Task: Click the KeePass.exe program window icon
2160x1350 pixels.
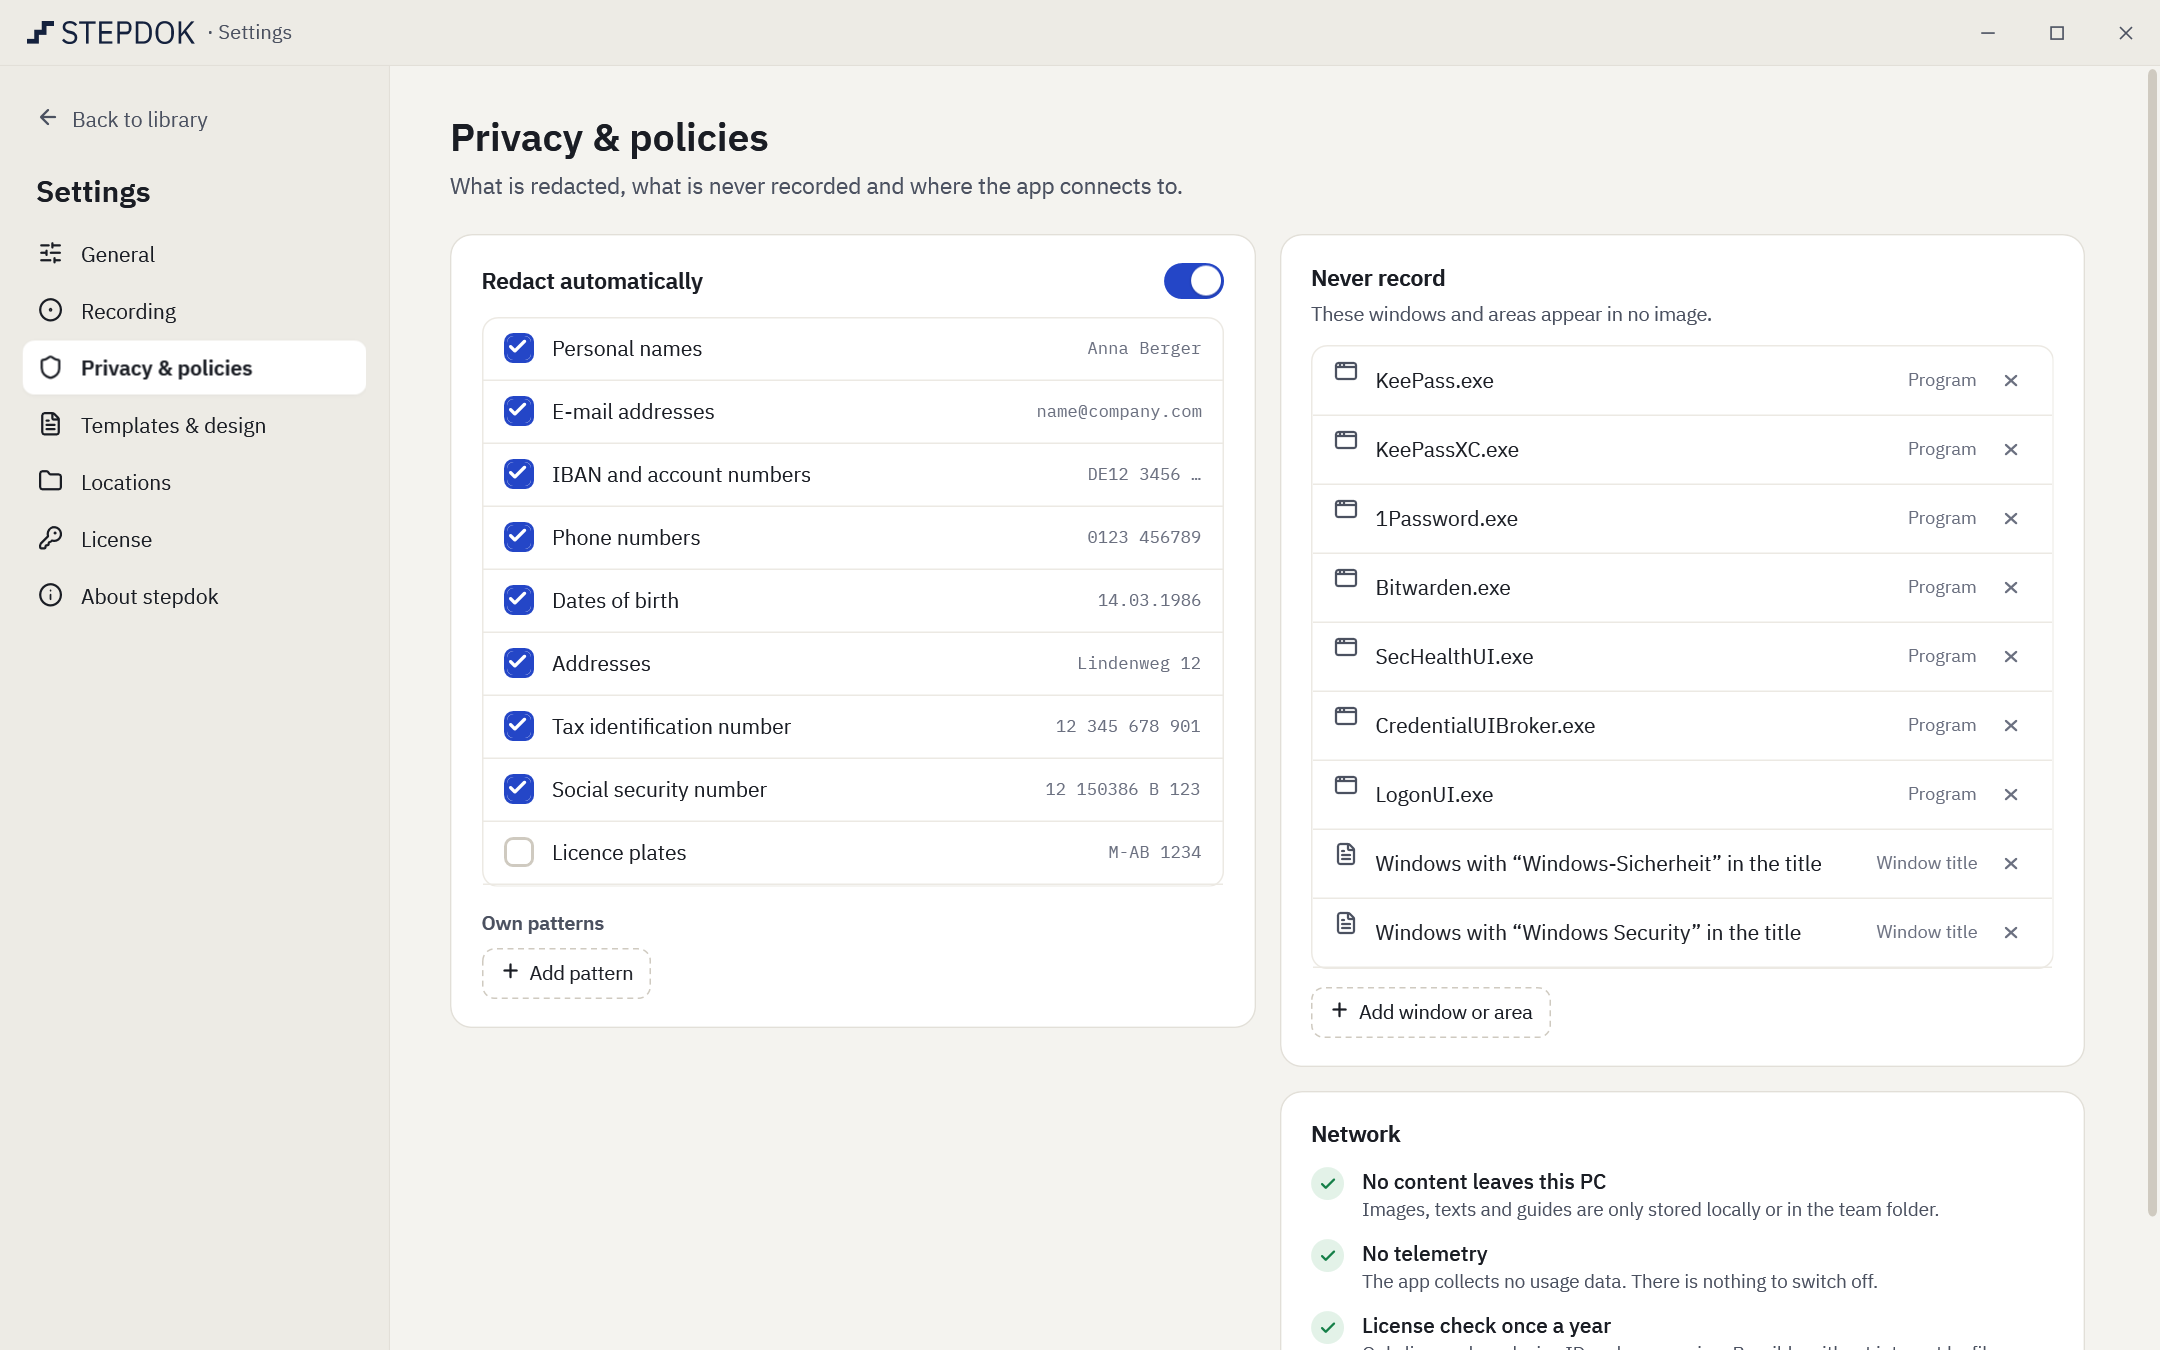Action: click(x=1346, y=371)
